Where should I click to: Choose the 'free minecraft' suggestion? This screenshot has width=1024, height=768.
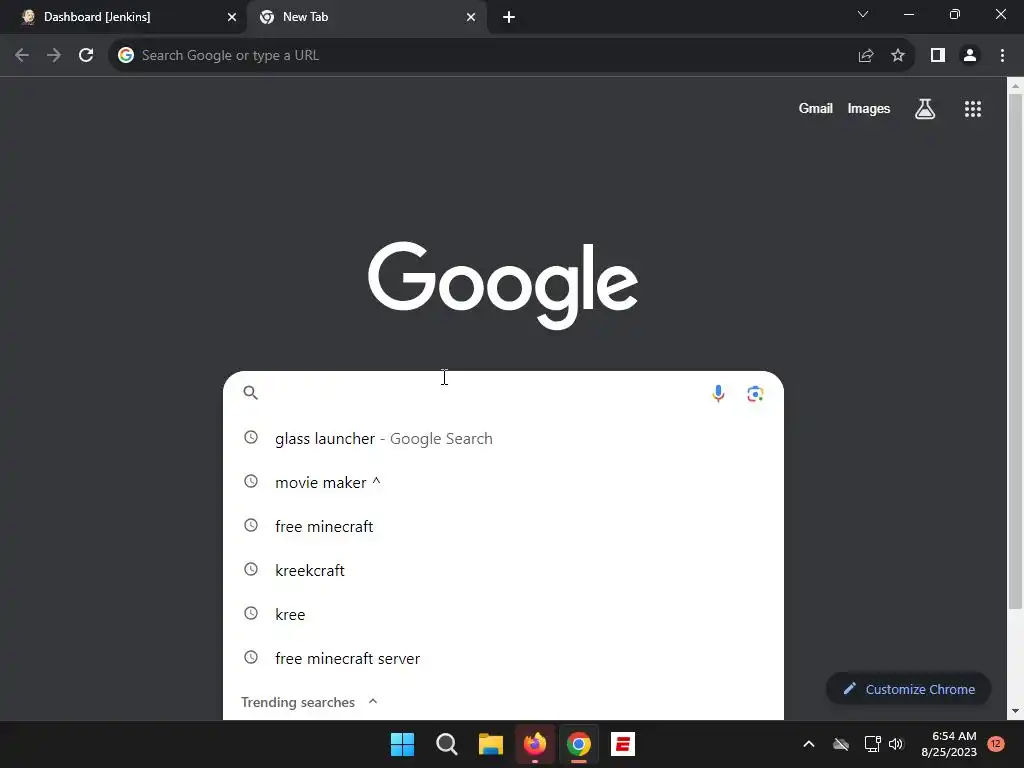click(x=503, y=526)
